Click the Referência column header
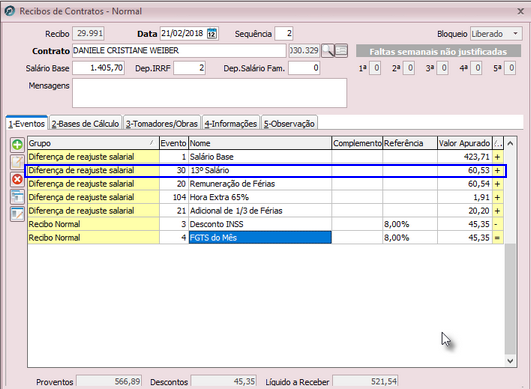This screenshot has width=531, height=389. (x=410, y=143)
